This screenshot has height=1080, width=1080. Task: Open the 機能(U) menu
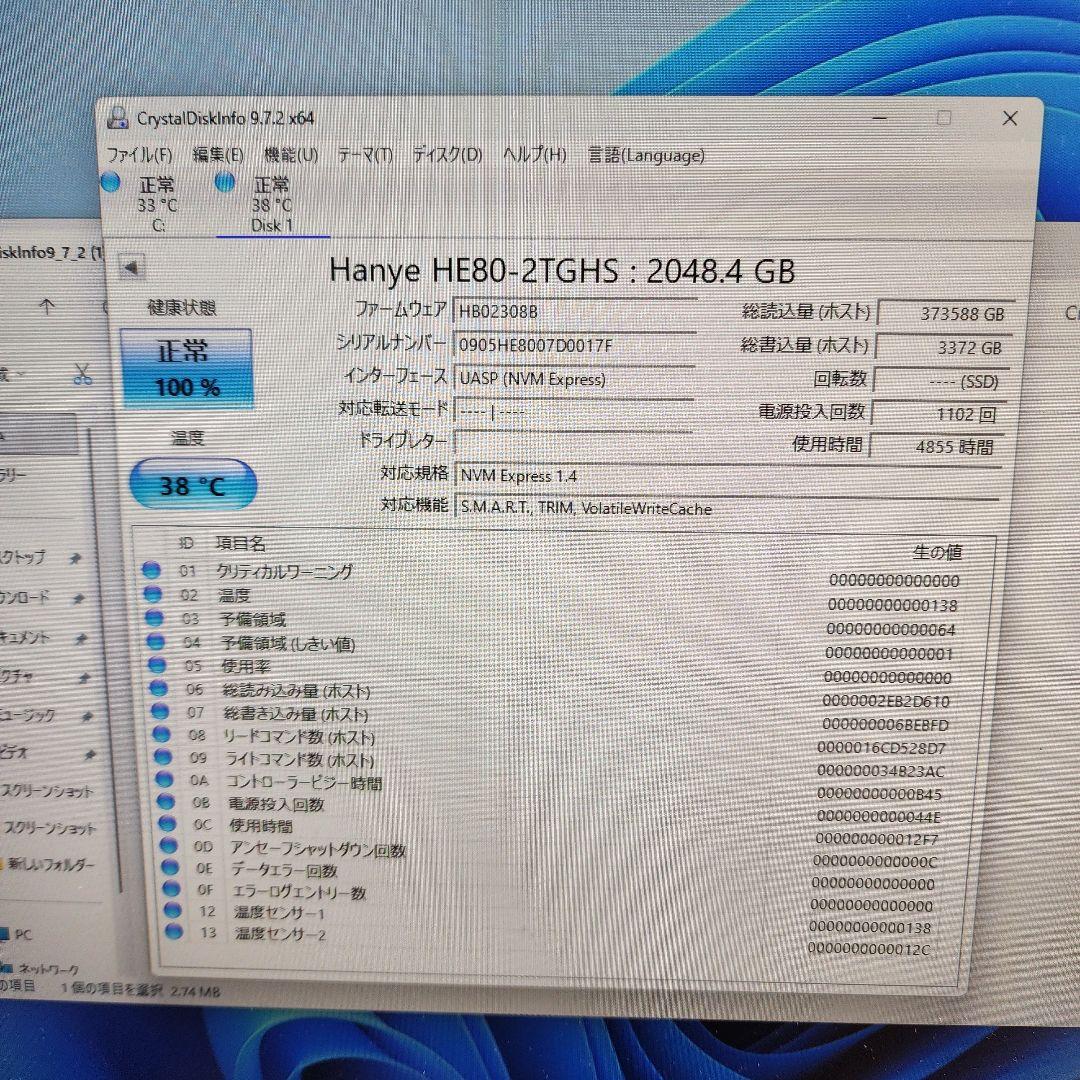(x=291, y=155)
